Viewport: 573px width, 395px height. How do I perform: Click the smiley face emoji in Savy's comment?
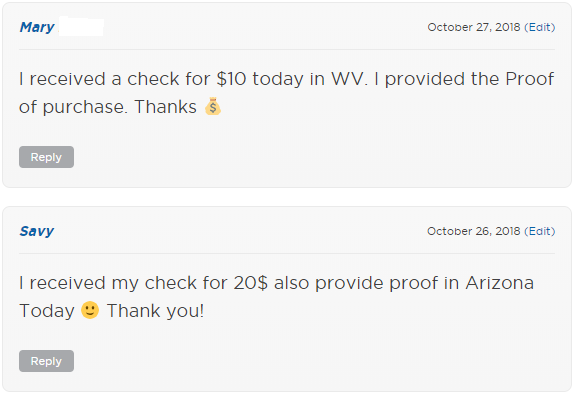click(90, 310)
